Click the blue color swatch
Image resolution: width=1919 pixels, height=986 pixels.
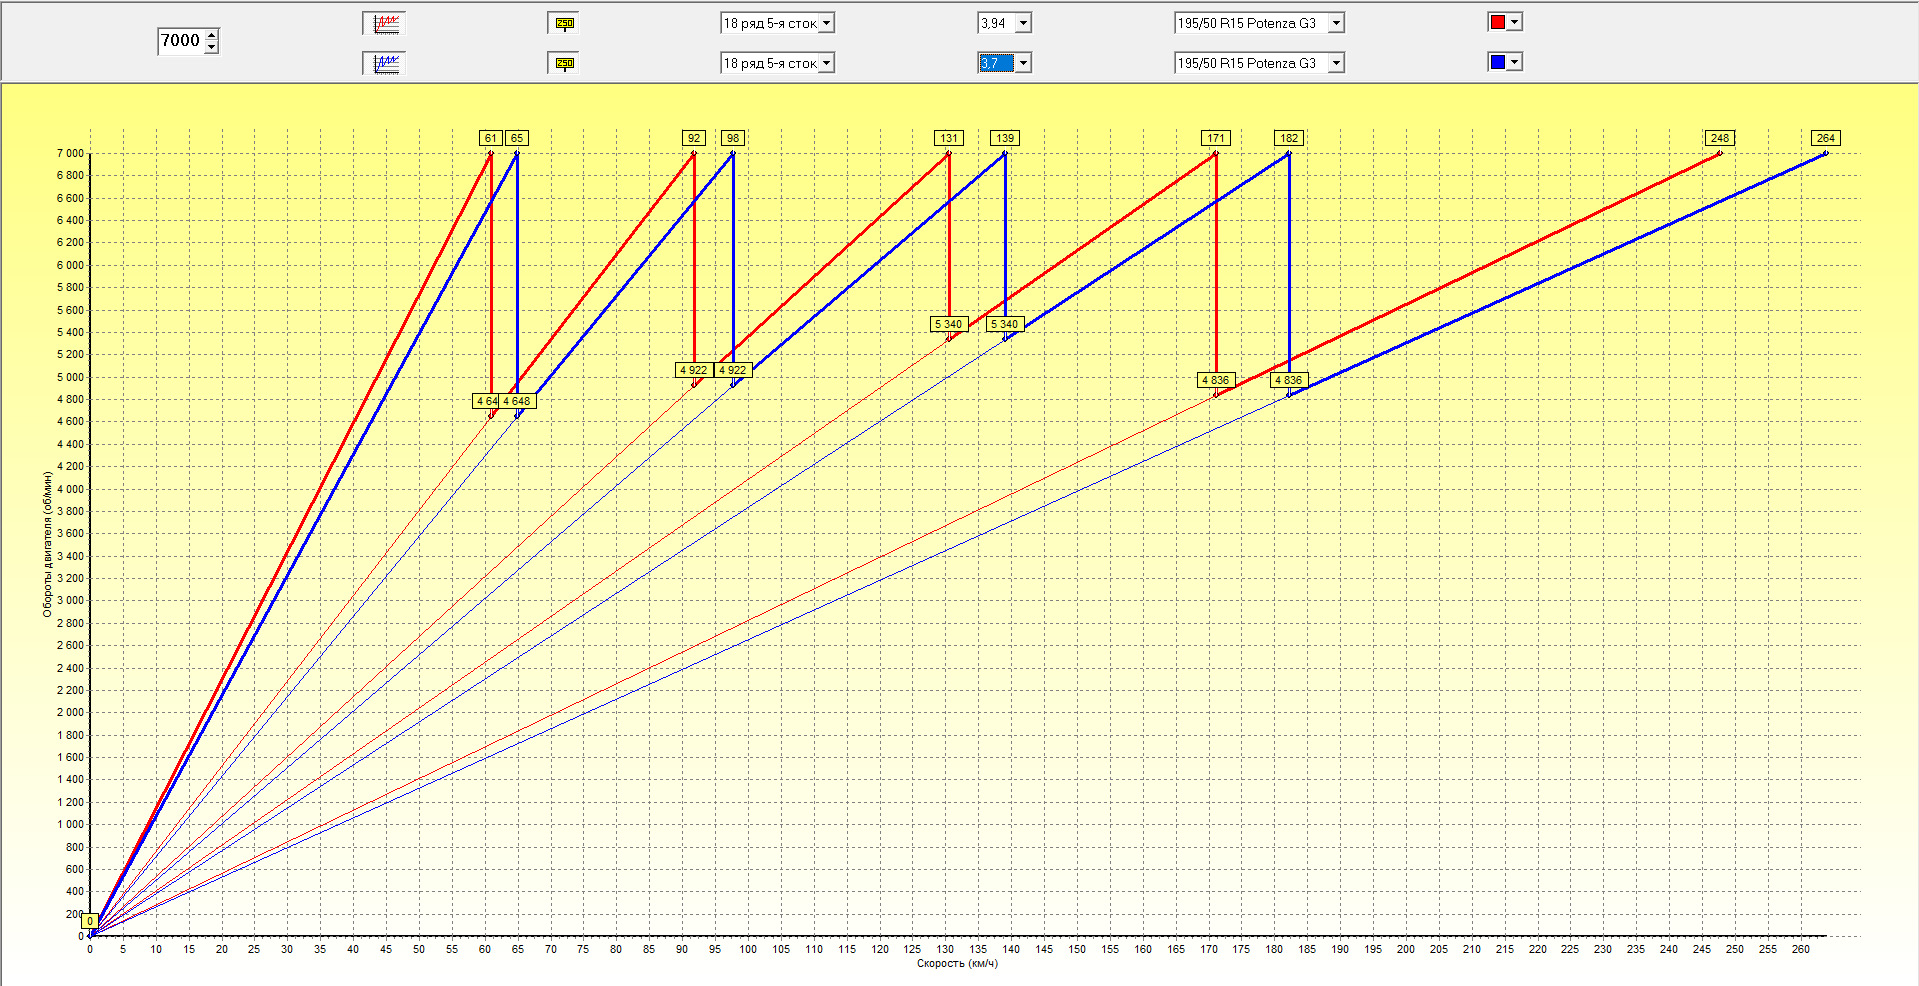tap(1497, 62)
